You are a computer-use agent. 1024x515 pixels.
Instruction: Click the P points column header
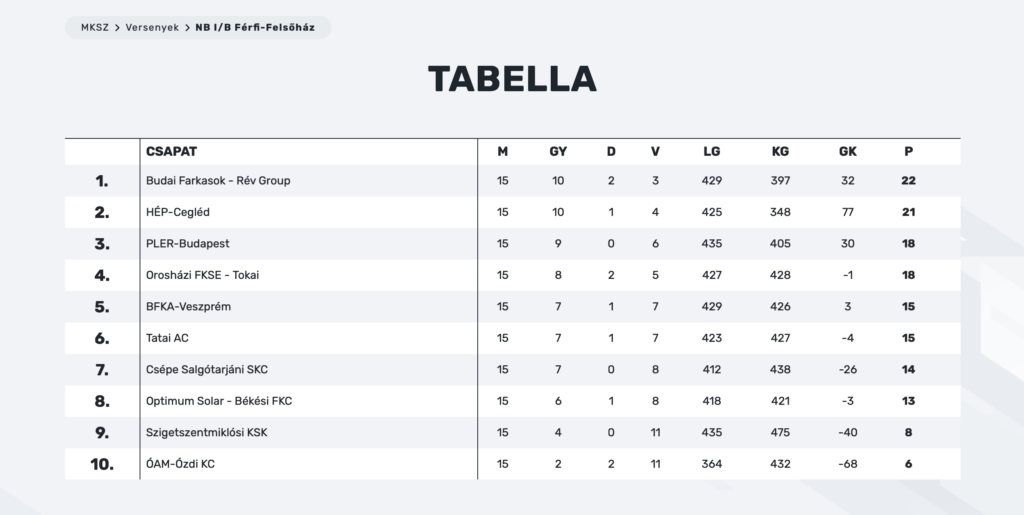(x=908, y=151)
